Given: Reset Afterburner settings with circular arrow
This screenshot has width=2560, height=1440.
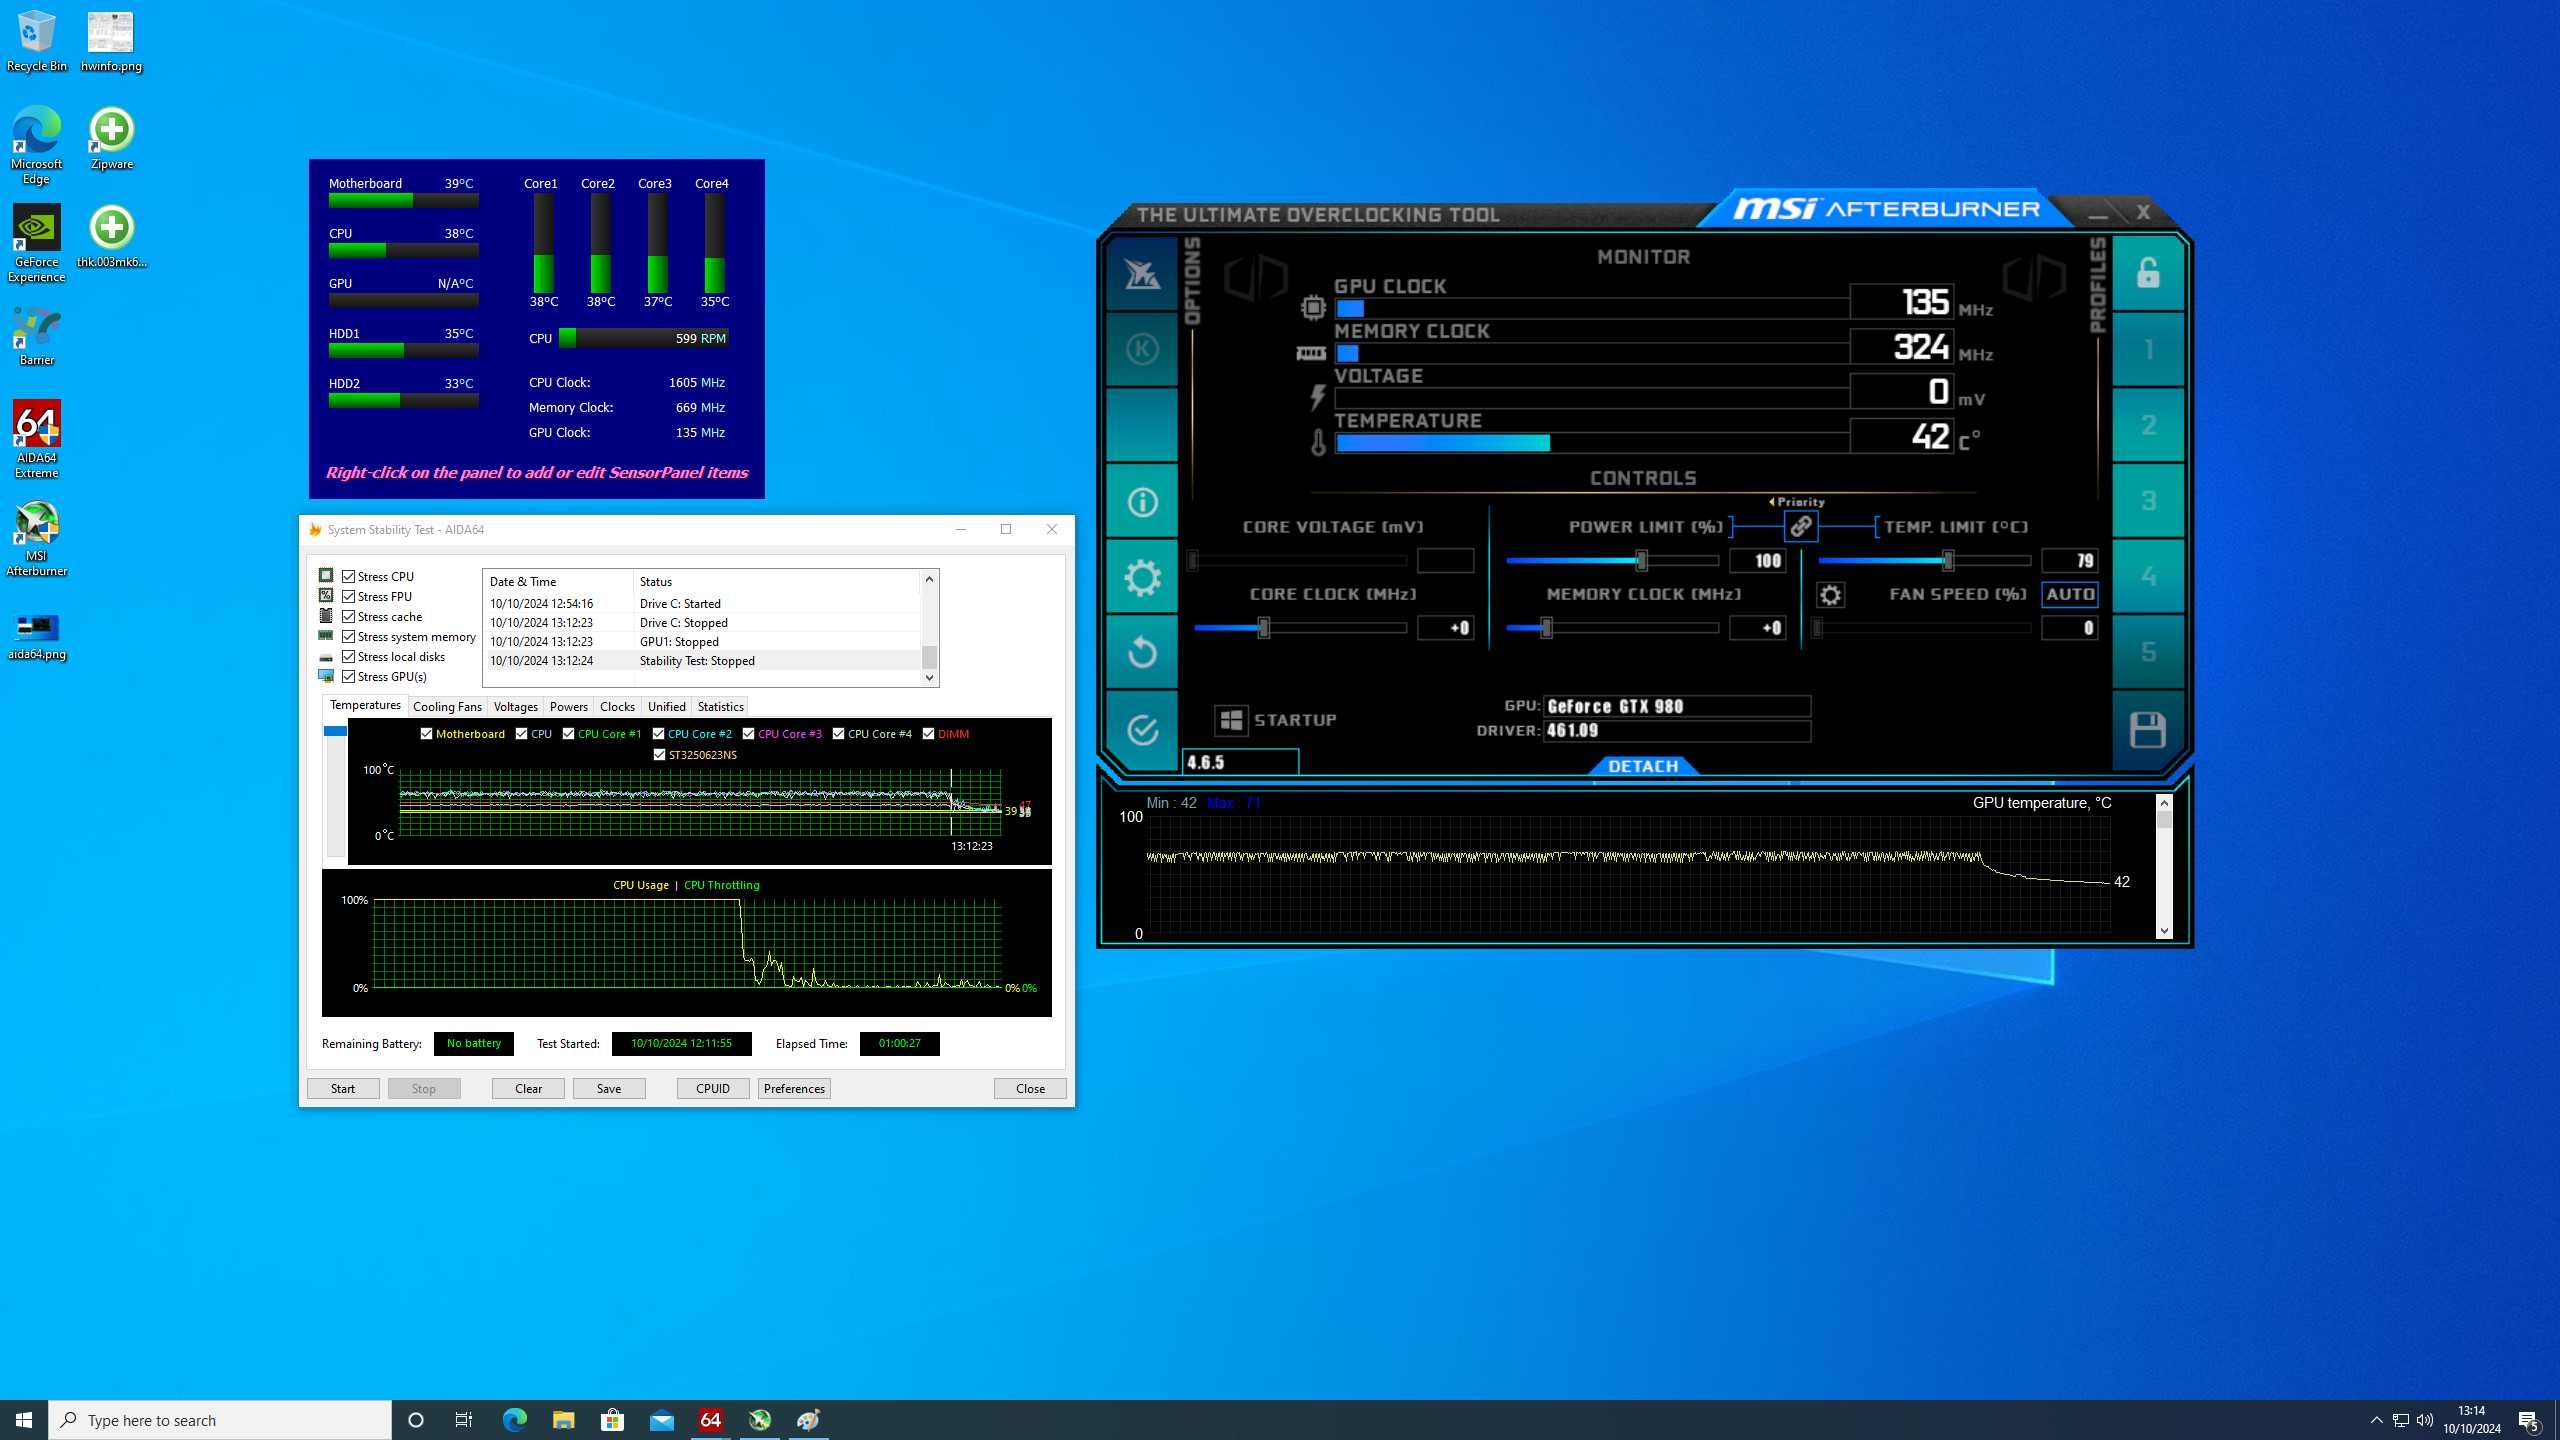Looking at the screenshot, I should click(1142, 653).
